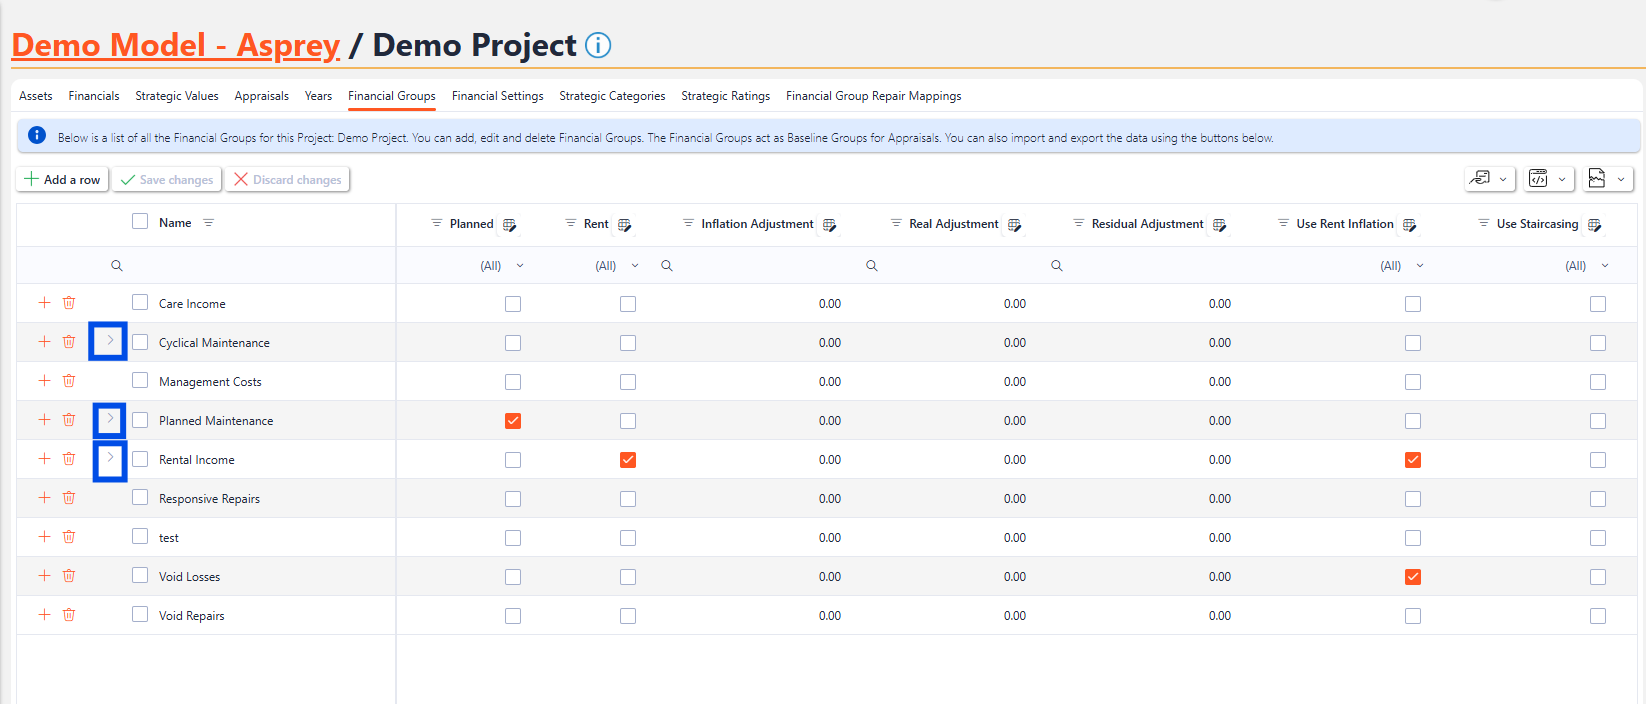Expand the Cyclical Maintenance group

110,341
